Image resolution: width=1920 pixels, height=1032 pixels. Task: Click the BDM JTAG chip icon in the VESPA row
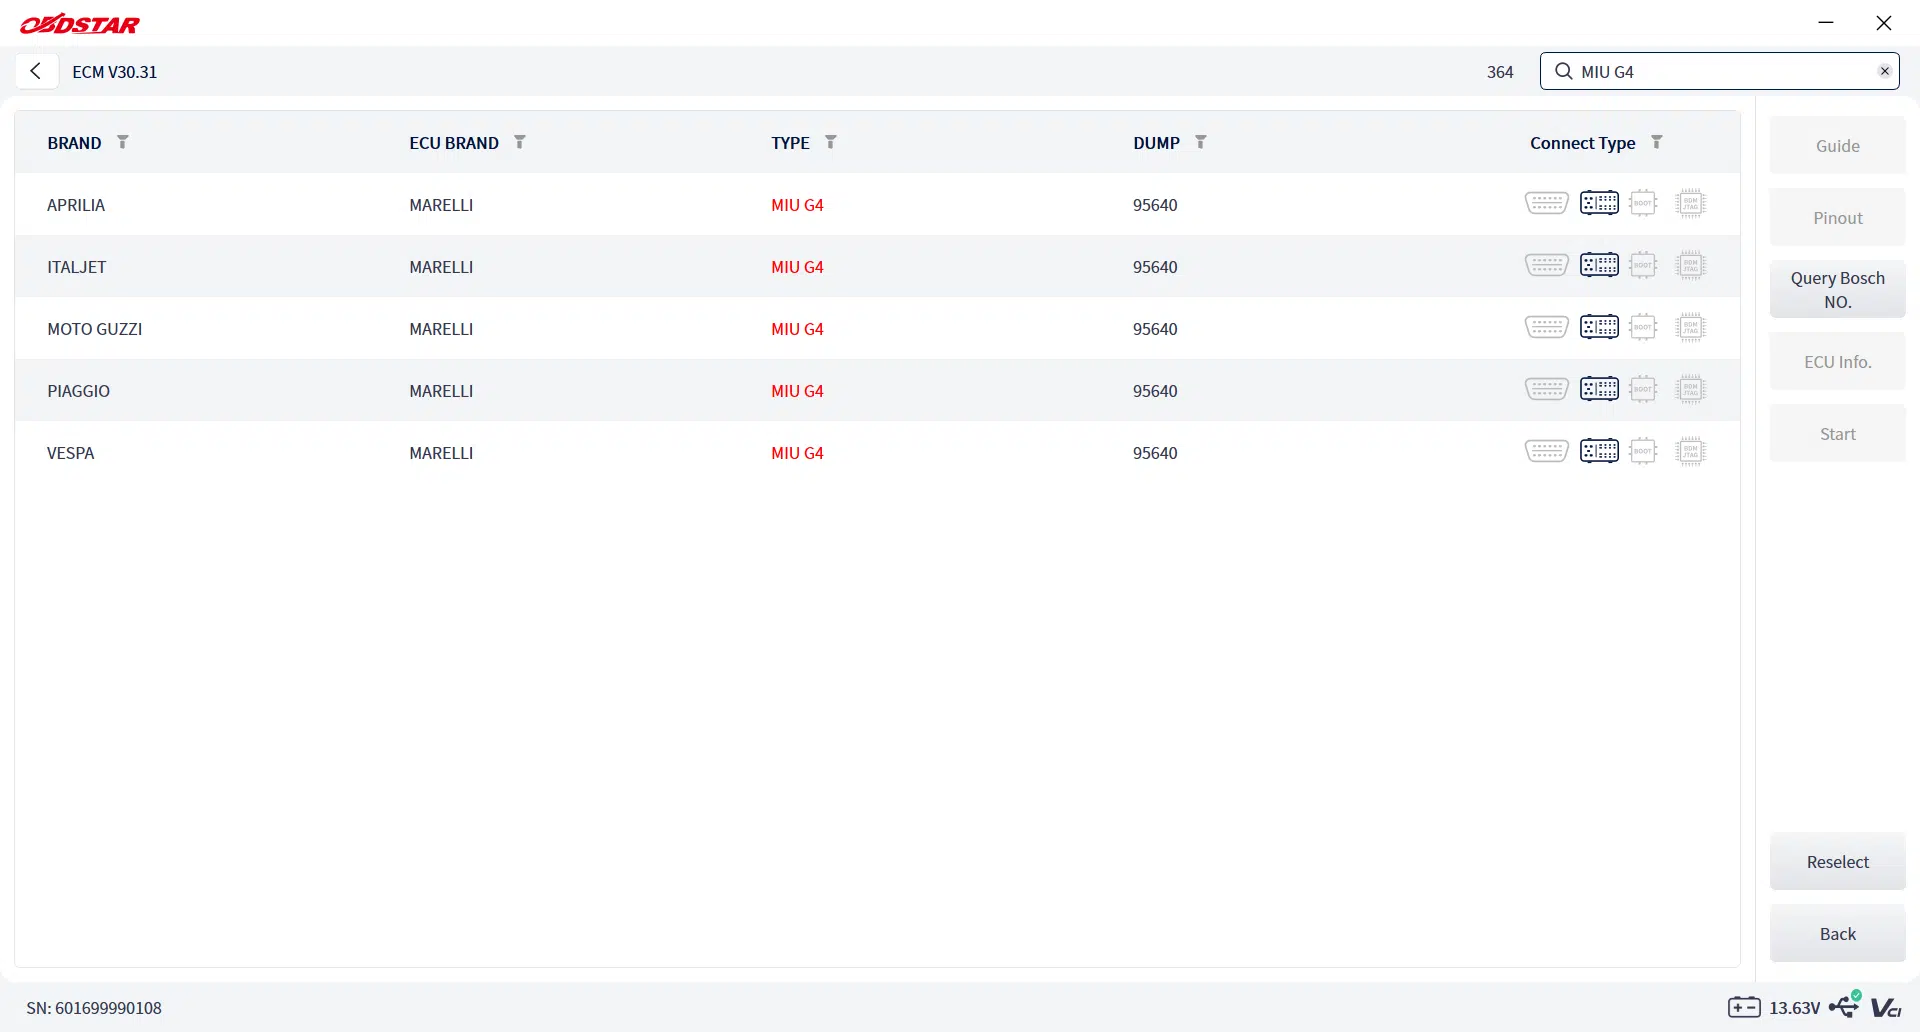coord(1690,451)
